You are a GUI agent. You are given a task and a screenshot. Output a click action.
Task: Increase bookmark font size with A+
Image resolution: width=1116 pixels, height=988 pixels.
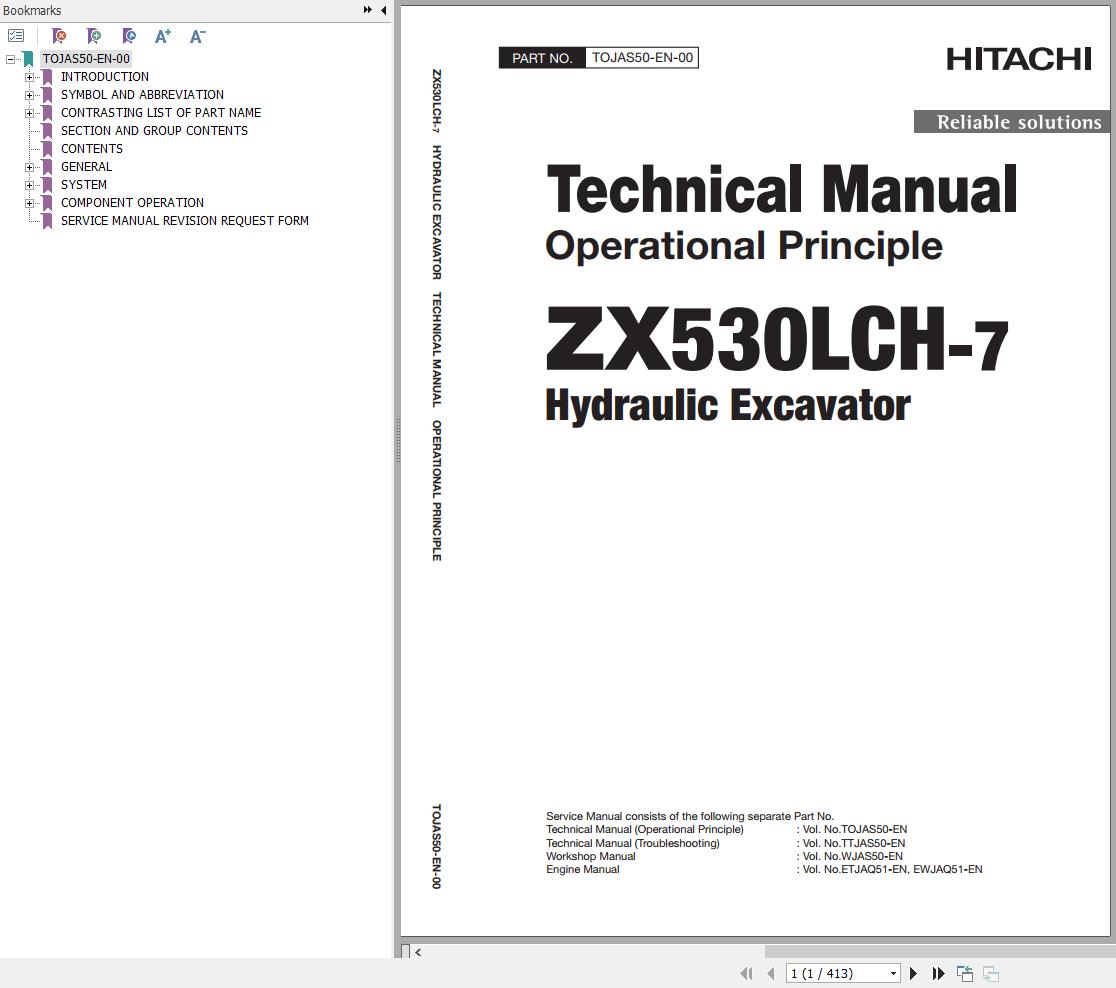(163, 36)
